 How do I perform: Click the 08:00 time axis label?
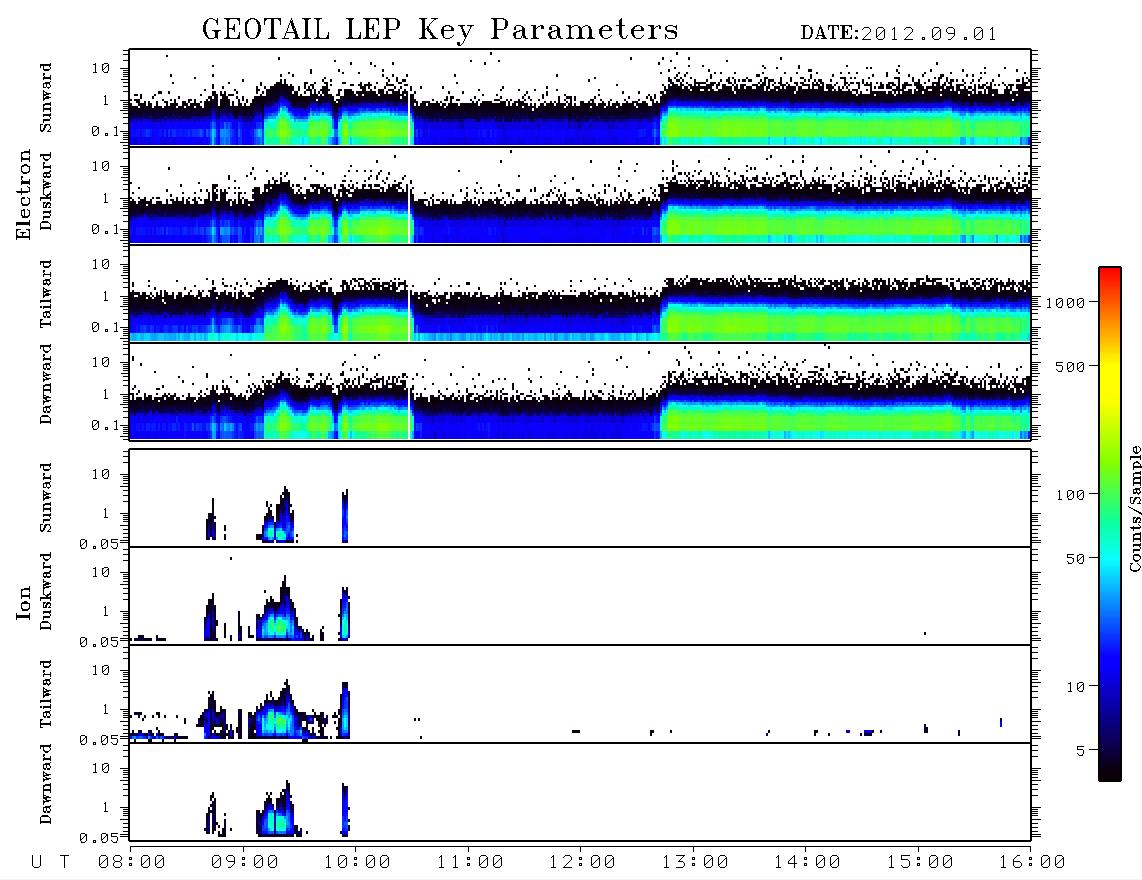click(132, 862)
